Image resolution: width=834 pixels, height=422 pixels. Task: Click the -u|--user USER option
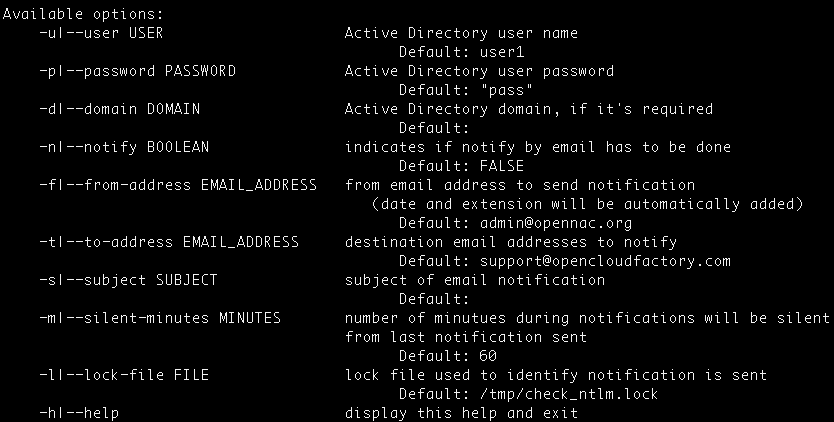tap(101, 33)
